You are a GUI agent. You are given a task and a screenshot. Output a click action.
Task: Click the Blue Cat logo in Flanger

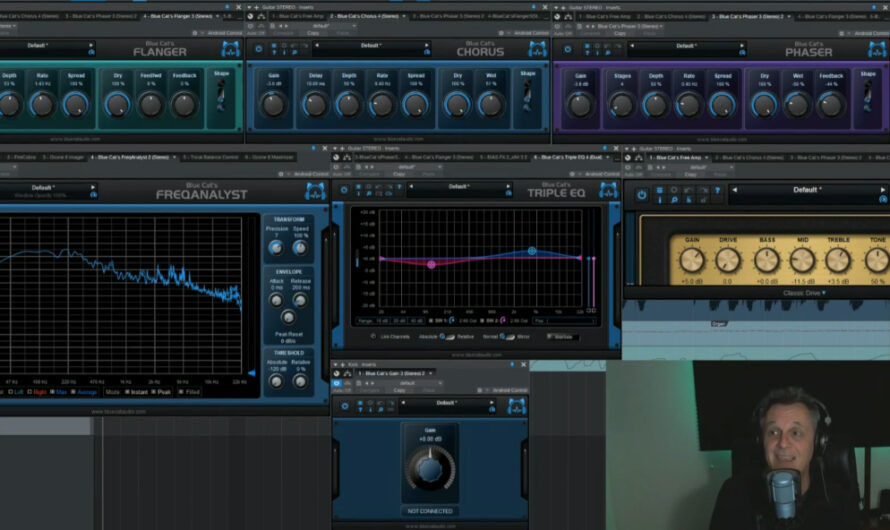tap(230, 49)
